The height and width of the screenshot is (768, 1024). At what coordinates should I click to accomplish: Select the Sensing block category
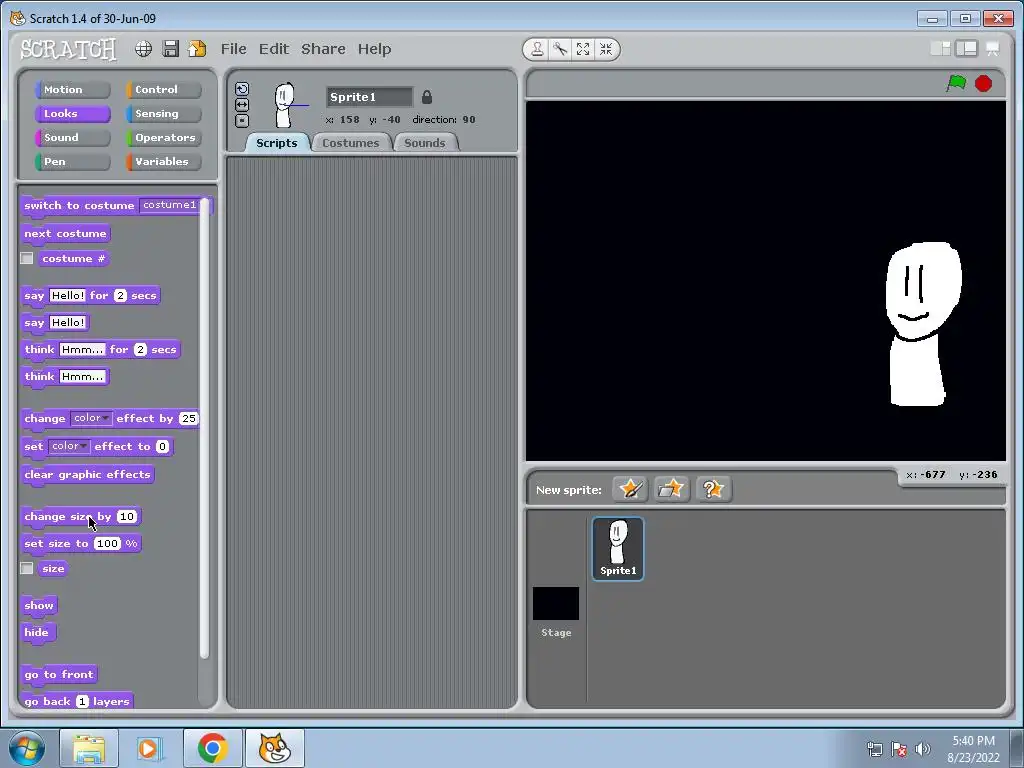click(x=164, y=114)
